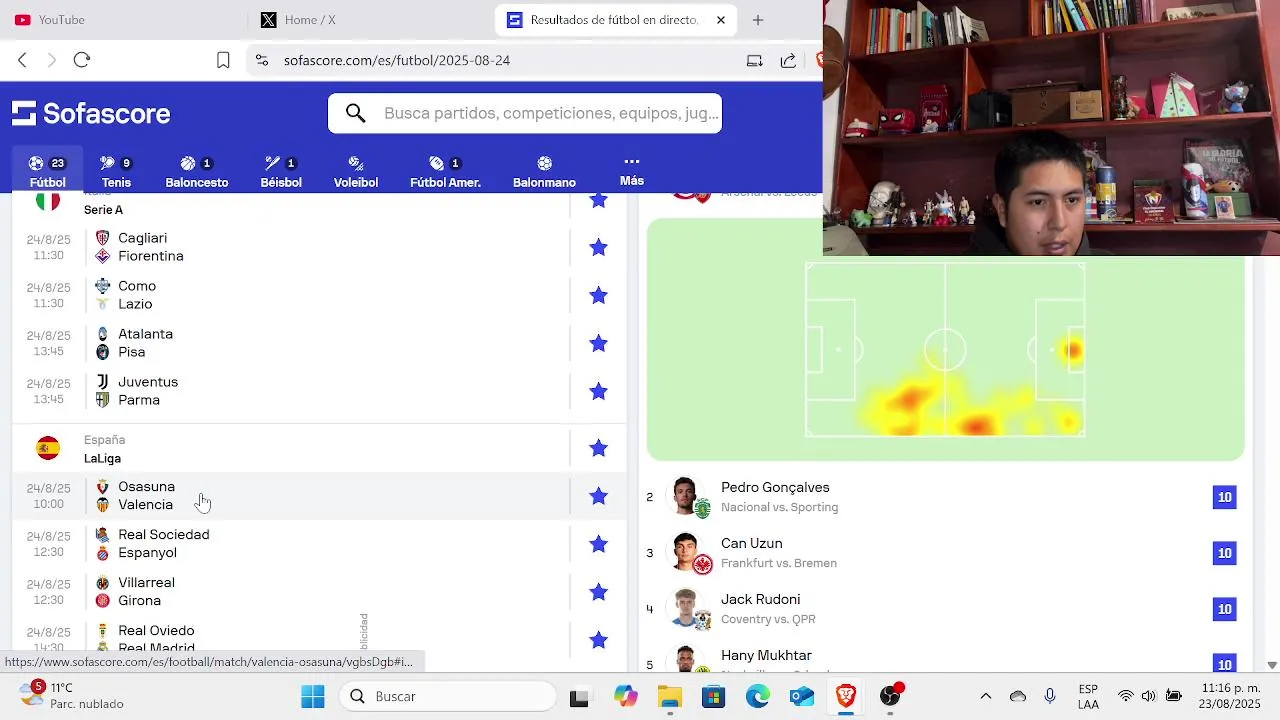Image resolution: width=1280 pixels, height=720 pixels.
Task: Open Microsoft Store from taskbar
Action: pos(713,696)
